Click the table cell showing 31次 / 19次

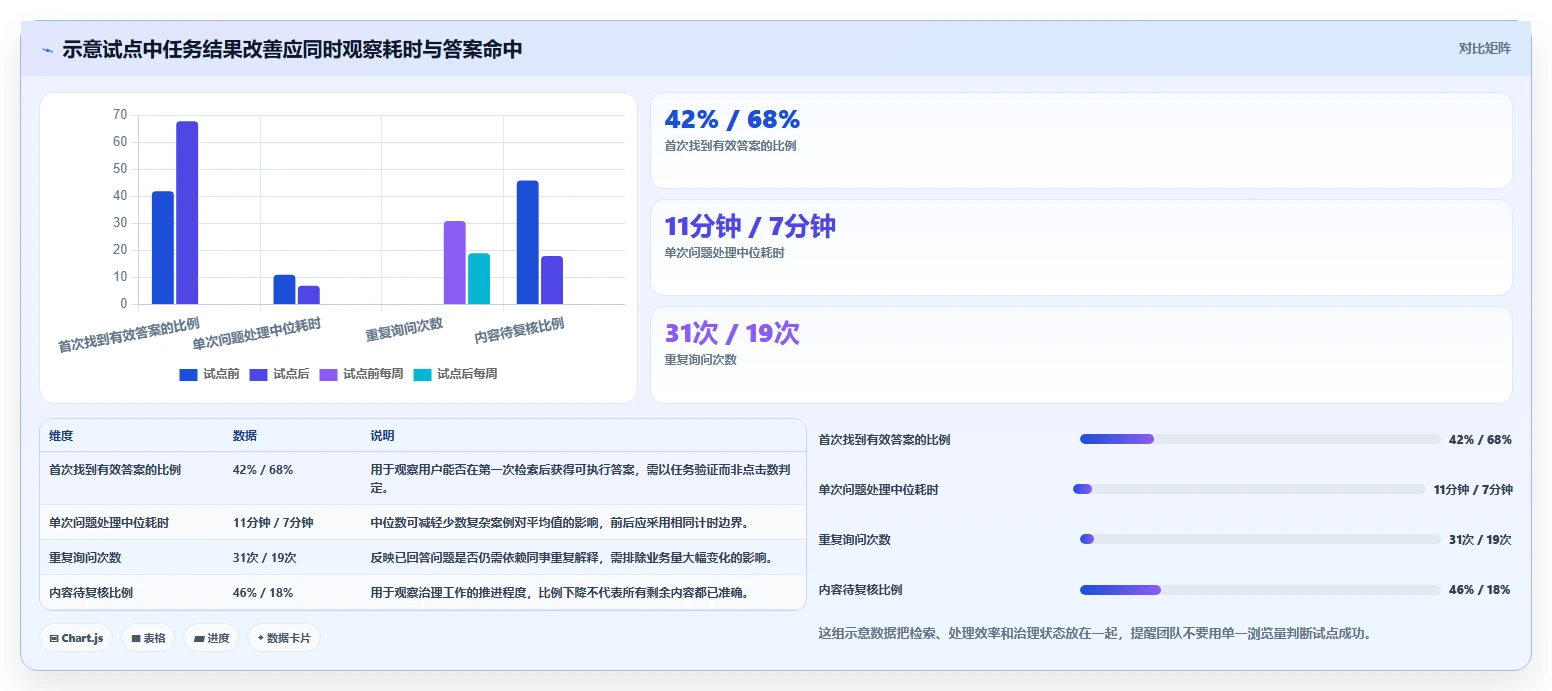pyautogui.click(x=265, y=557)
